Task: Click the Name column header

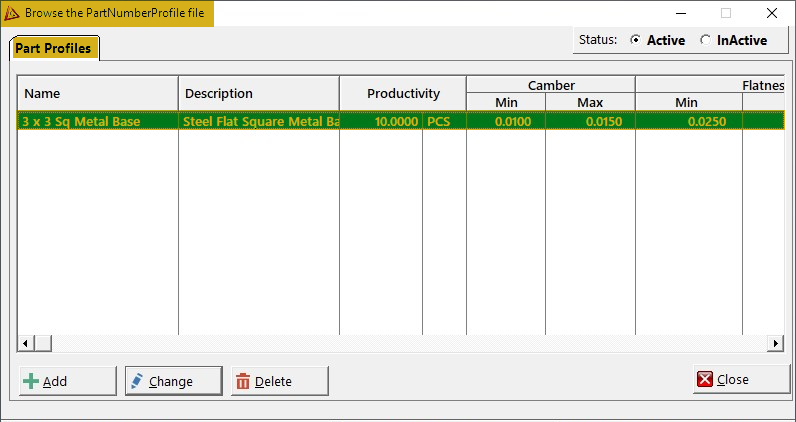Action: (x=98, y=93)
